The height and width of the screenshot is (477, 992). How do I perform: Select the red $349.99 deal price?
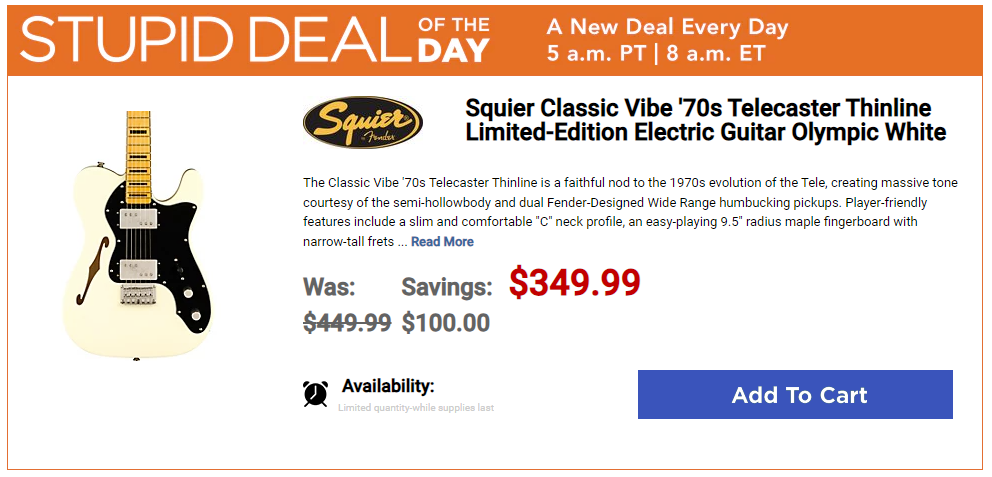(574, 283)
